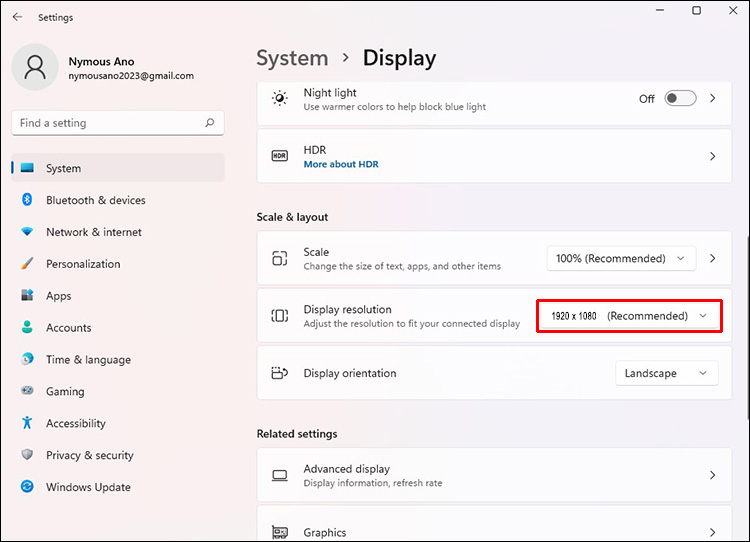Open the Display orientation Landscape dropdown

[x=666, y=373]
